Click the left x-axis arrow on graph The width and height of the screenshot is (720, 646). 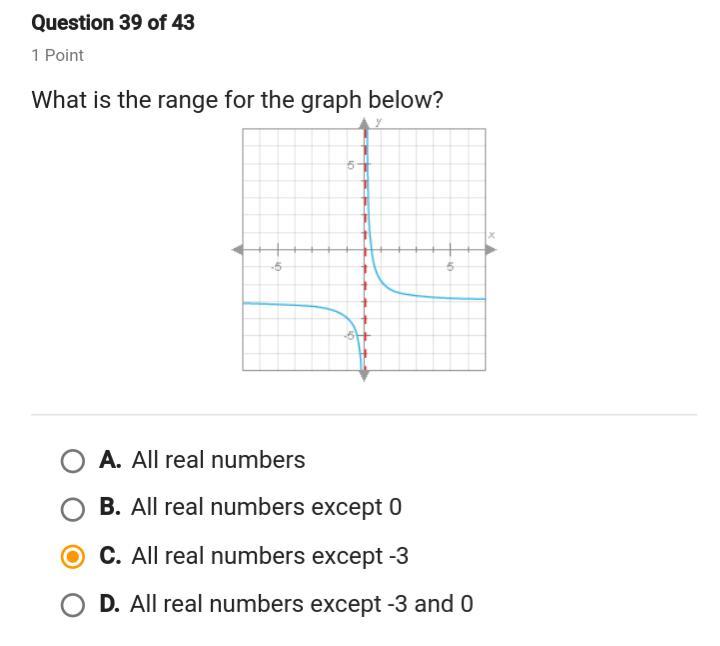pos(237,250)
